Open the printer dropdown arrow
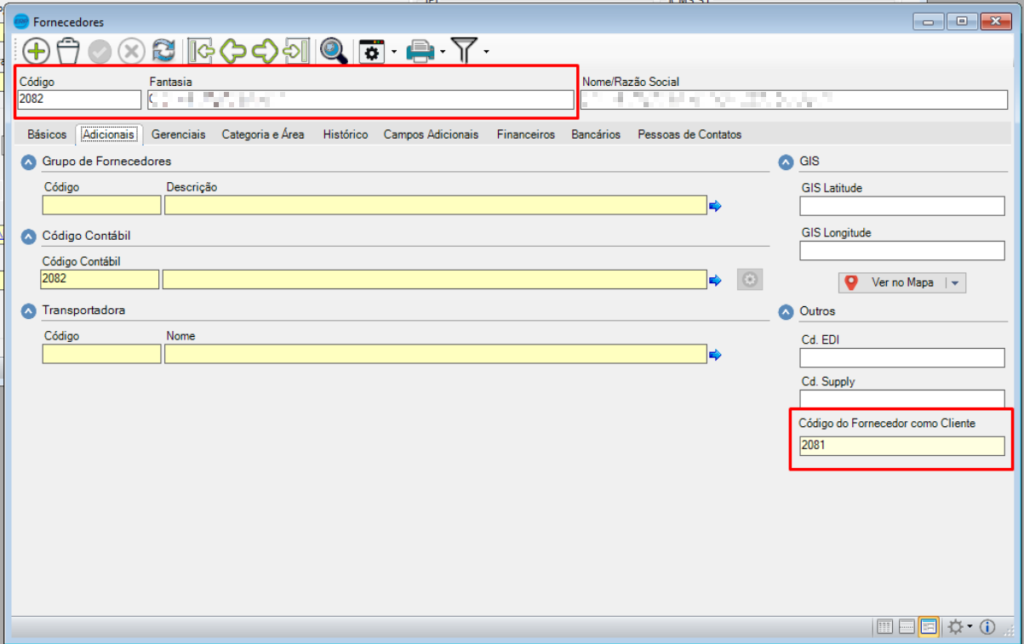 point(442,52)
